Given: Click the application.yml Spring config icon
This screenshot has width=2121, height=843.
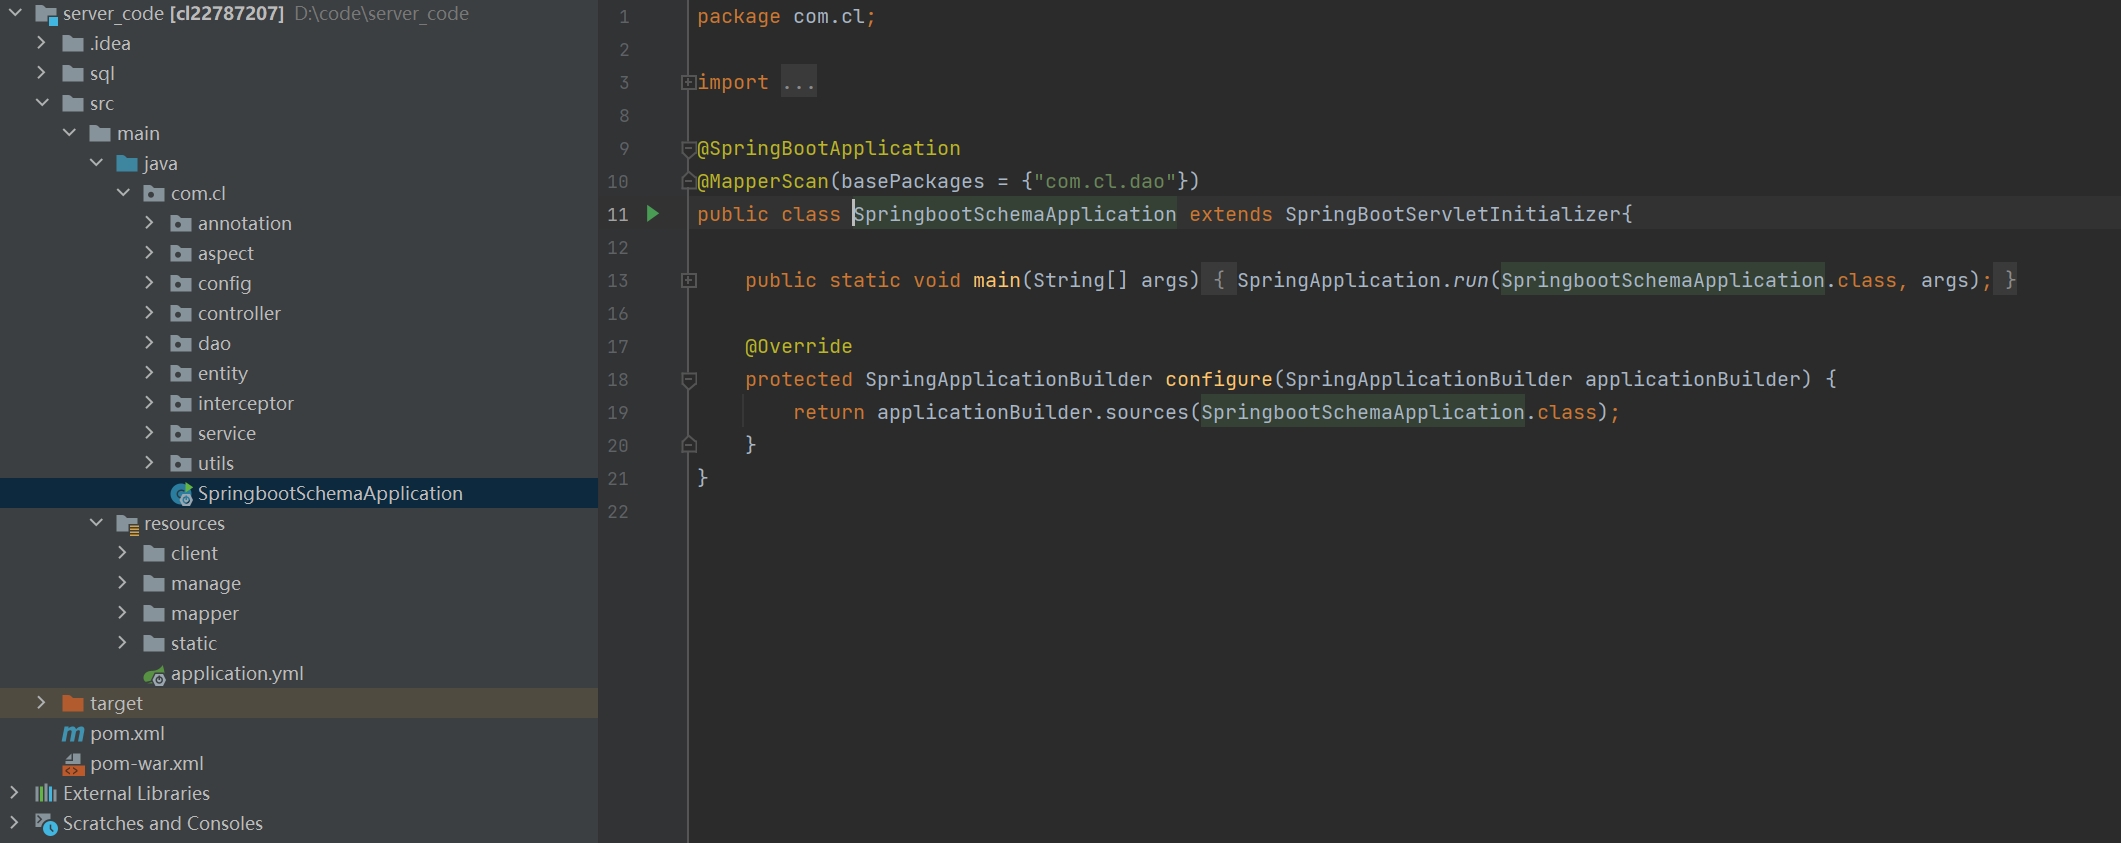Looking at the screenshot, I should pyautogui.click(x=154, y=675).
